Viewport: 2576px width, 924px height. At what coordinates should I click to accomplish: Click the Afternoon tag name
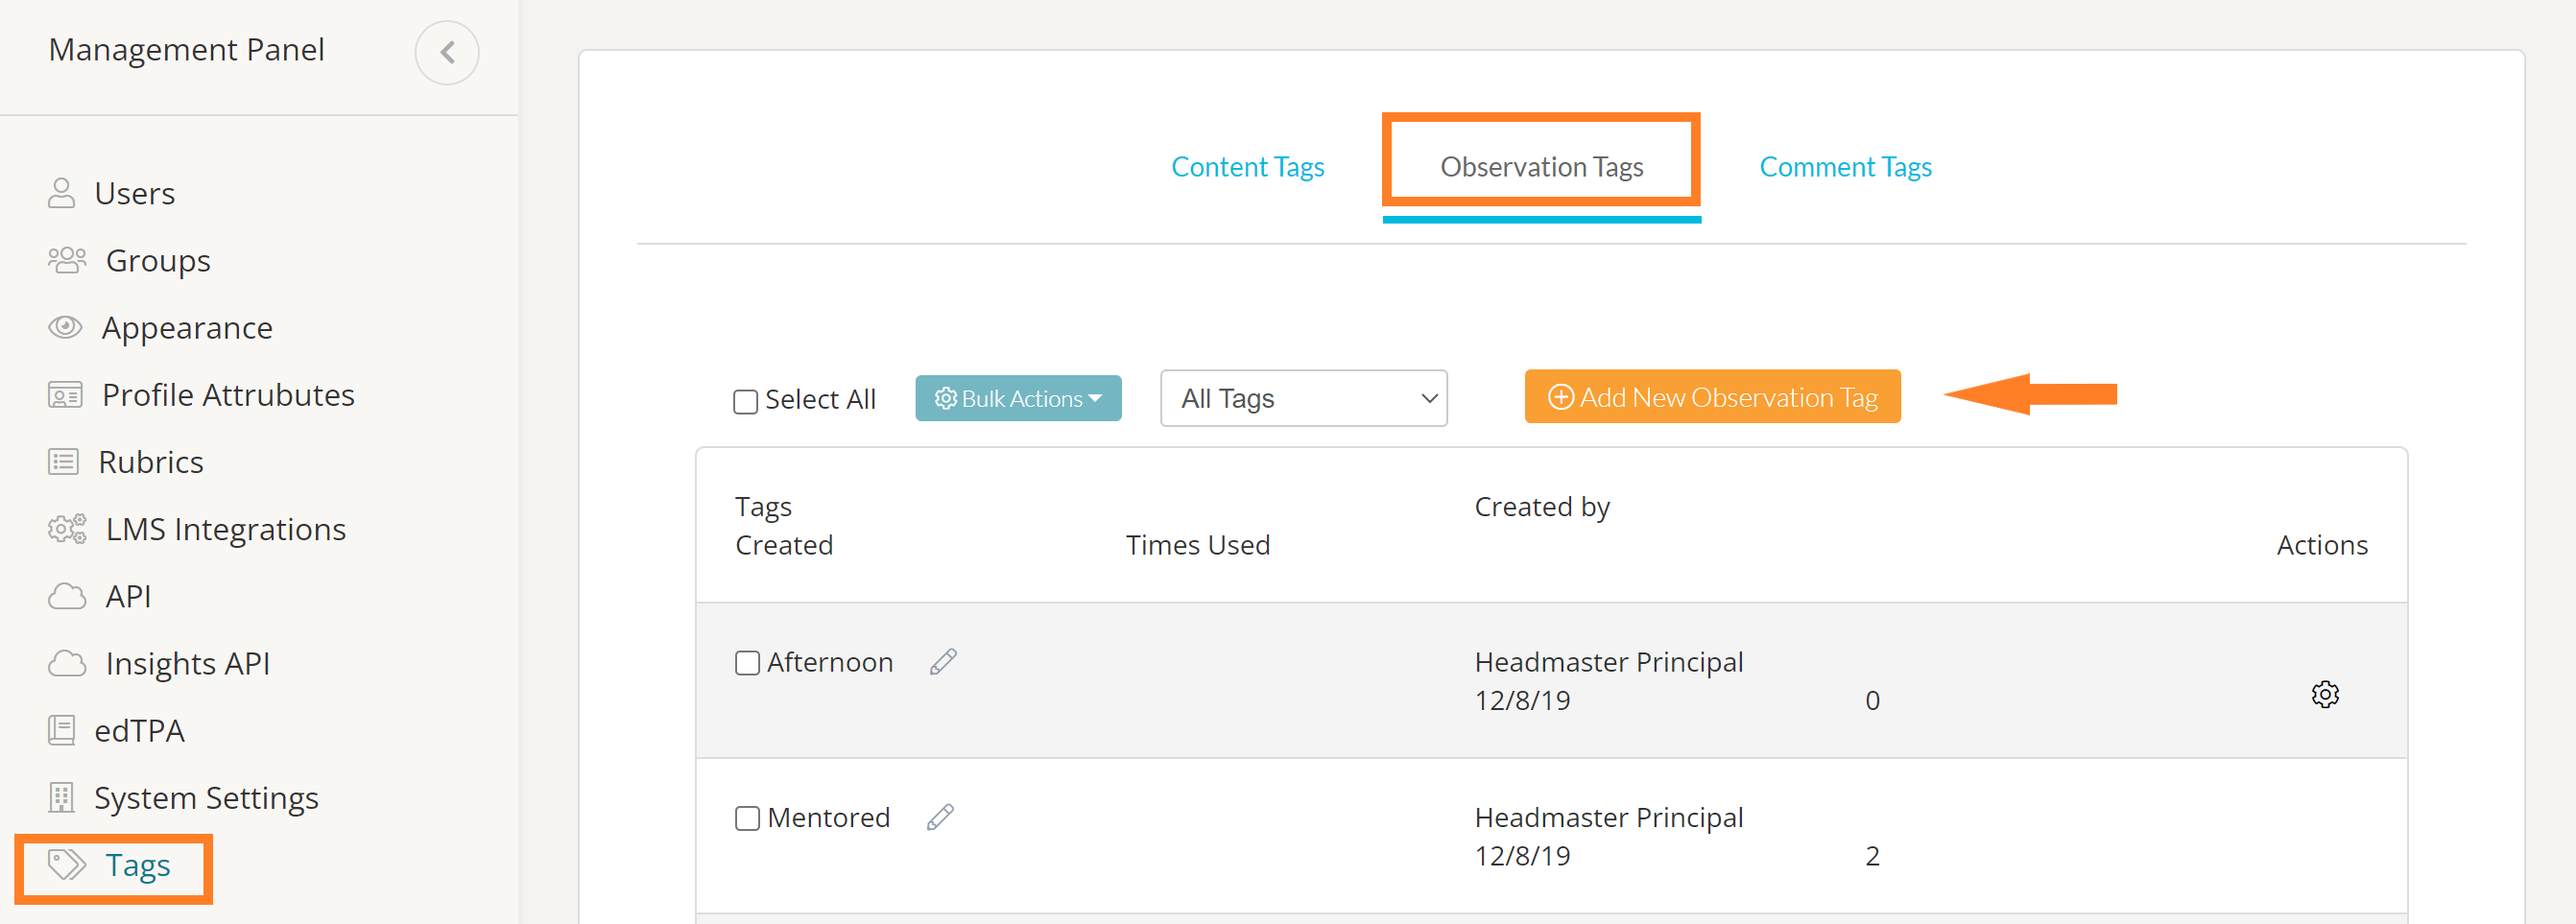(x=830, y=662)
